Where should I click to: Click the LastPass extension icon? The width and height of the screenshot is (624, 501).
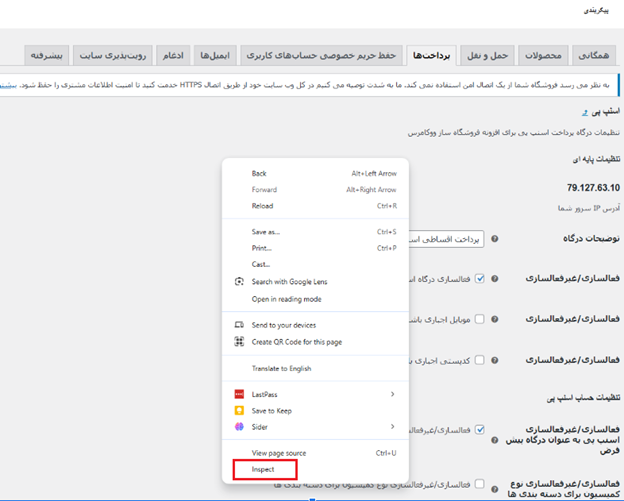pos(239,394)
